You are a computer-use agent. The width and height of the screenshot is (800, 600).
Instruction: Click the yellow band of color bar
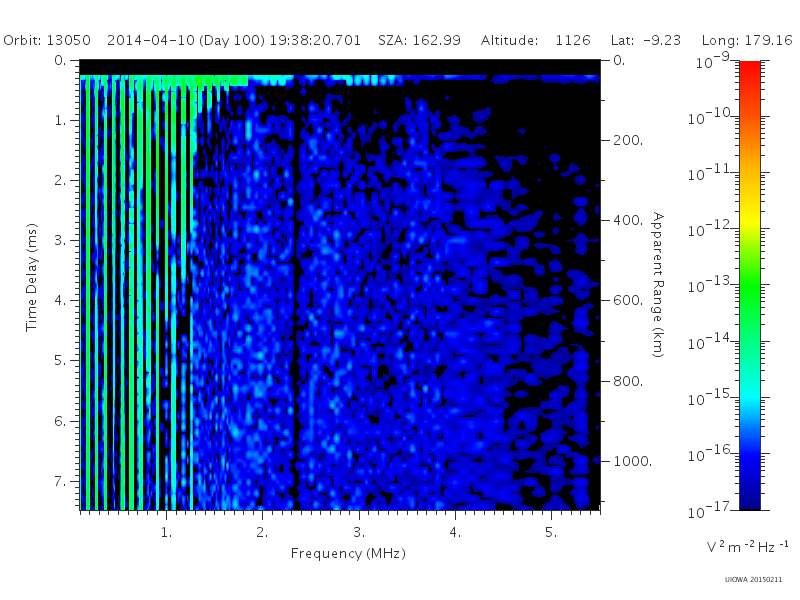pyautogui.click(x=749, y=217)
